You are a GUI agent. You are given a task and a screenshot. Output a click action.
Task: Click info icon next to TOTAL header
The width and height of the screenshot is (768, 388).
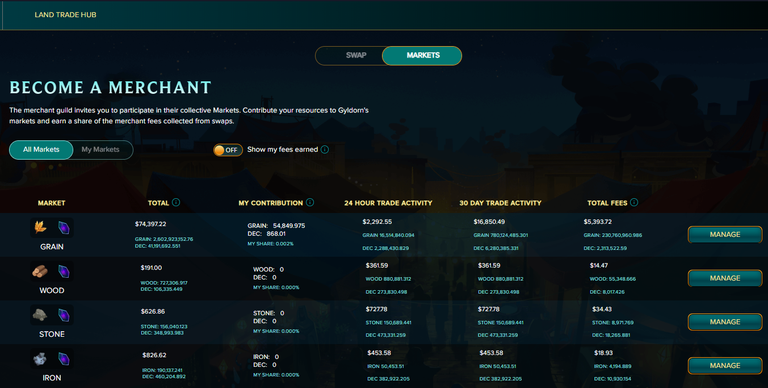[176, 202]
